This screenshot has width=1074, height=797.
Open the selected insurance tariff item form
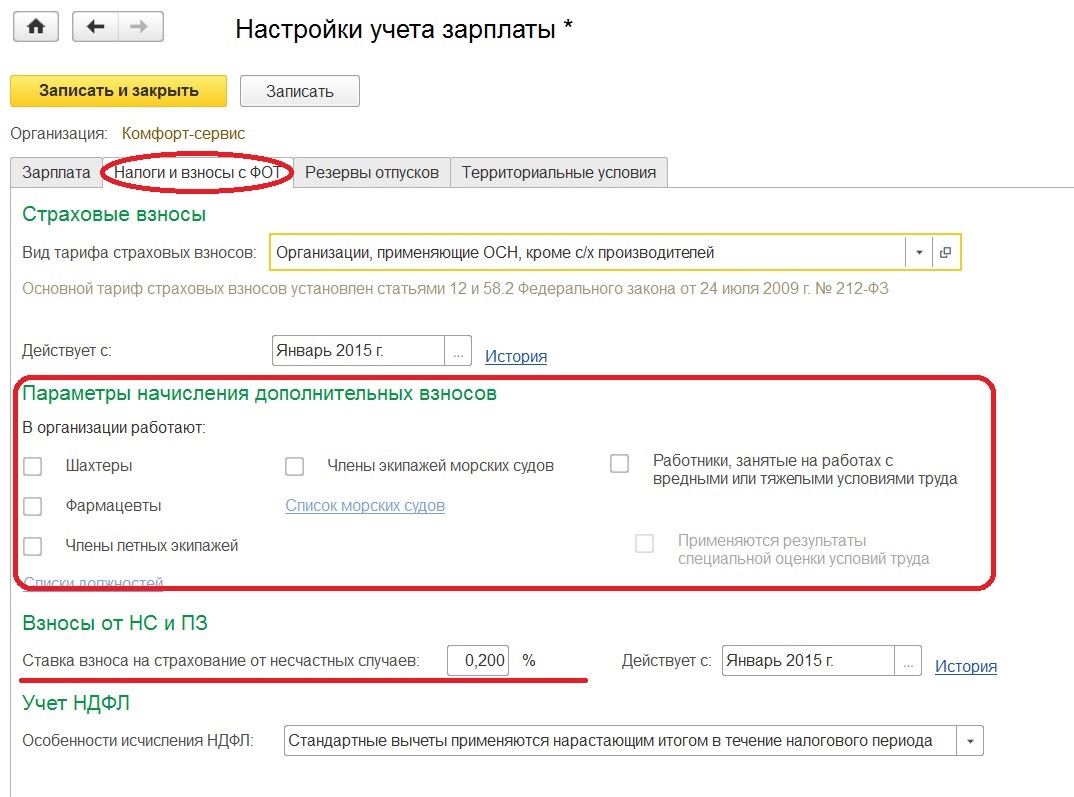(x=945, y=252)
